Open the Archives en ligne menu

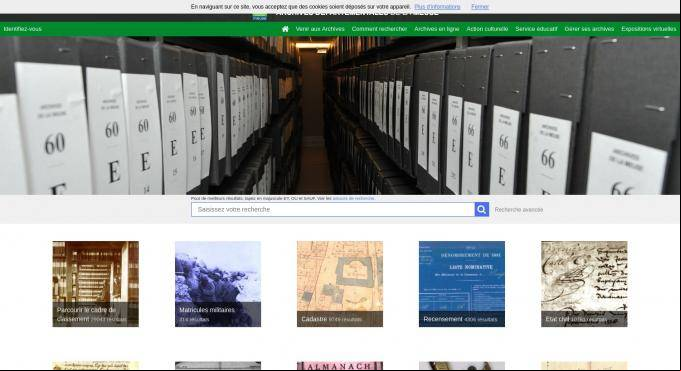[436, 29]
